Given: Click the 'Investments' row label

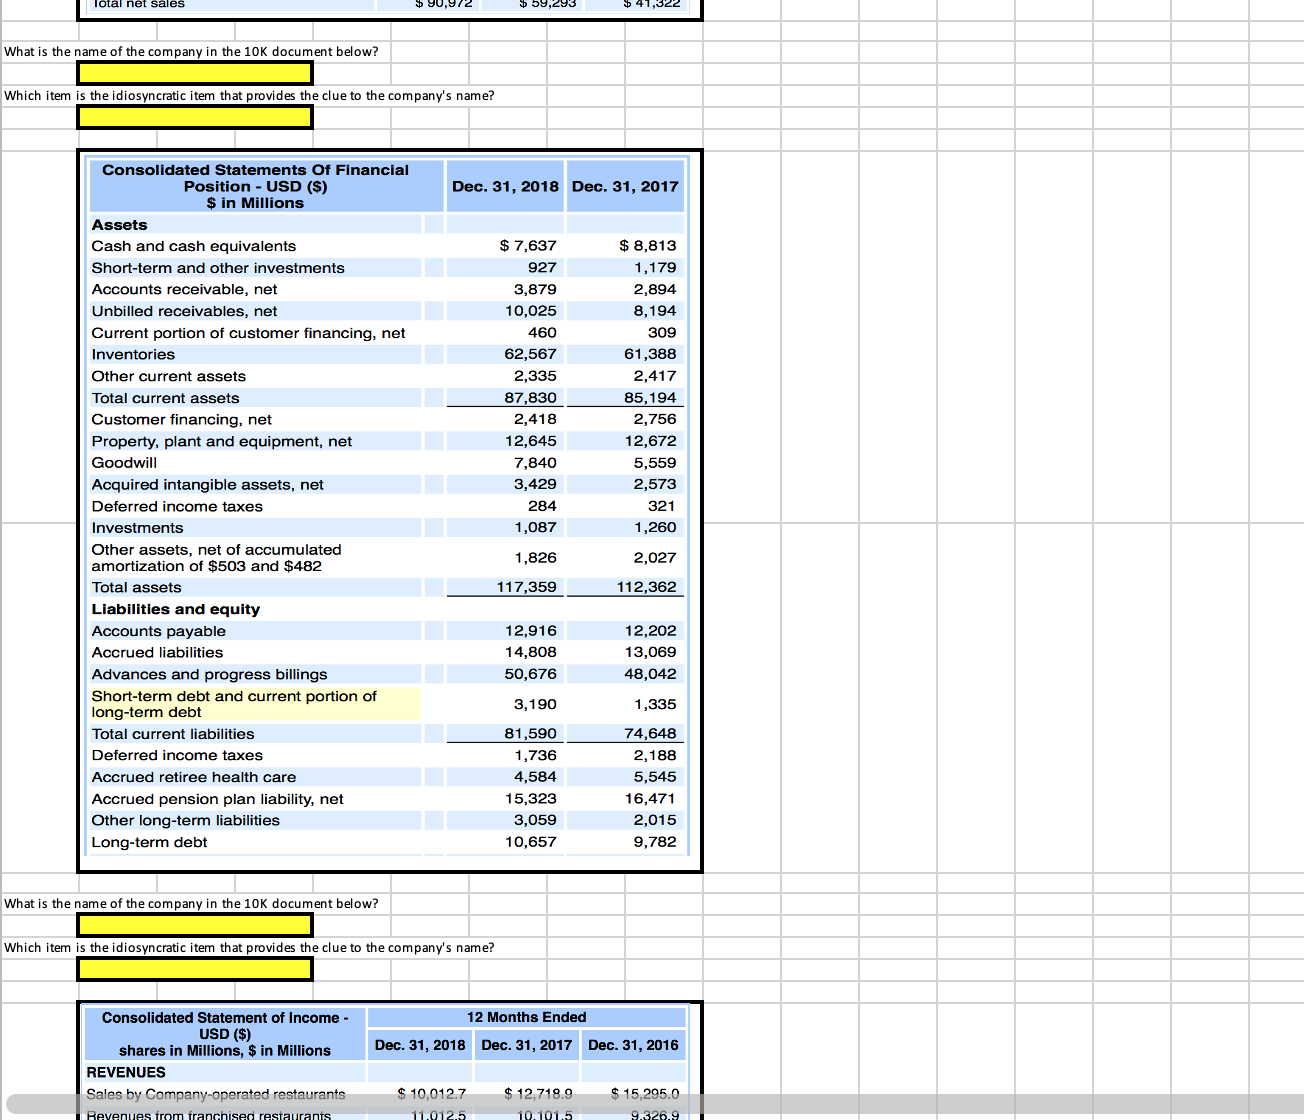Looking at the screenshot, I should click(x=138, y=528).
